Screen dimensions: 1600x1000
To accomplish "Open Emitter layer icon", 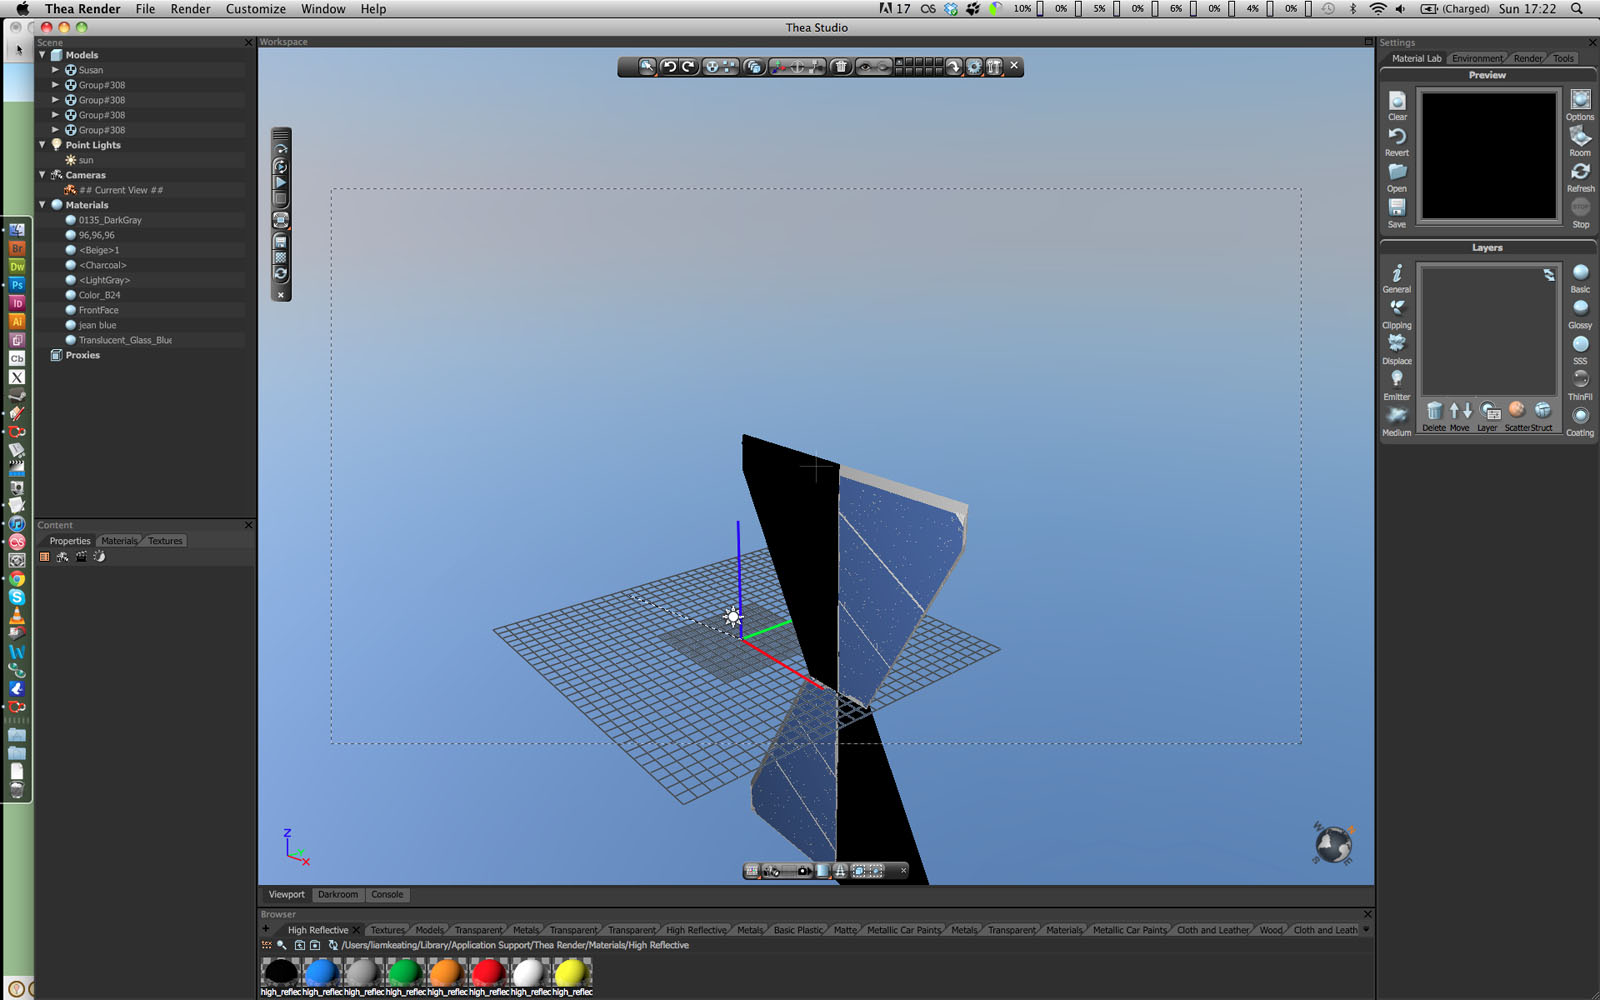I will click(1397, 385).
